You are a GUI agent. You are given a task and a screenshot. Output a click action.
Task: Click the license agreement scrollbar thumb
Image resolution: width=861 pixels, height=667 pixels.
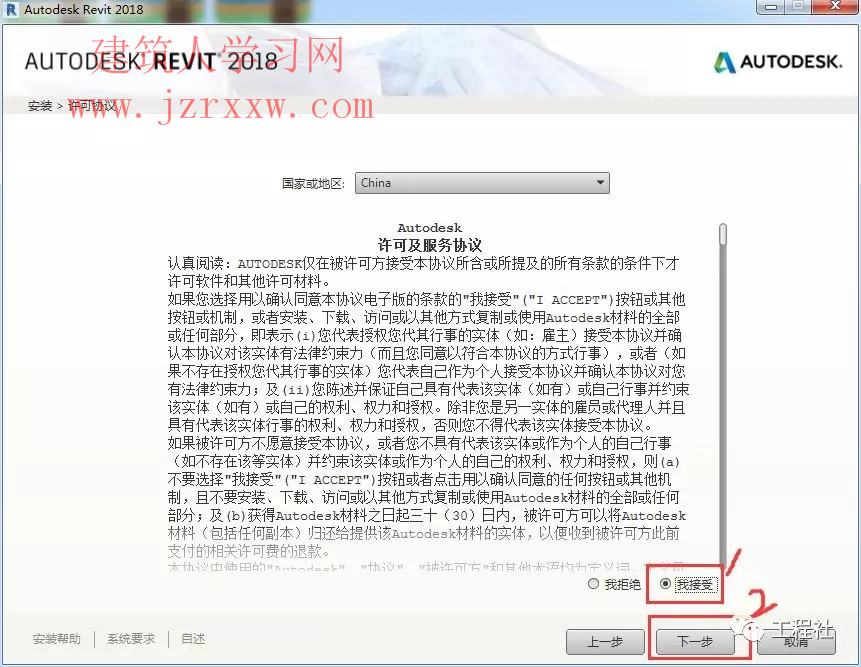point(723,234)
